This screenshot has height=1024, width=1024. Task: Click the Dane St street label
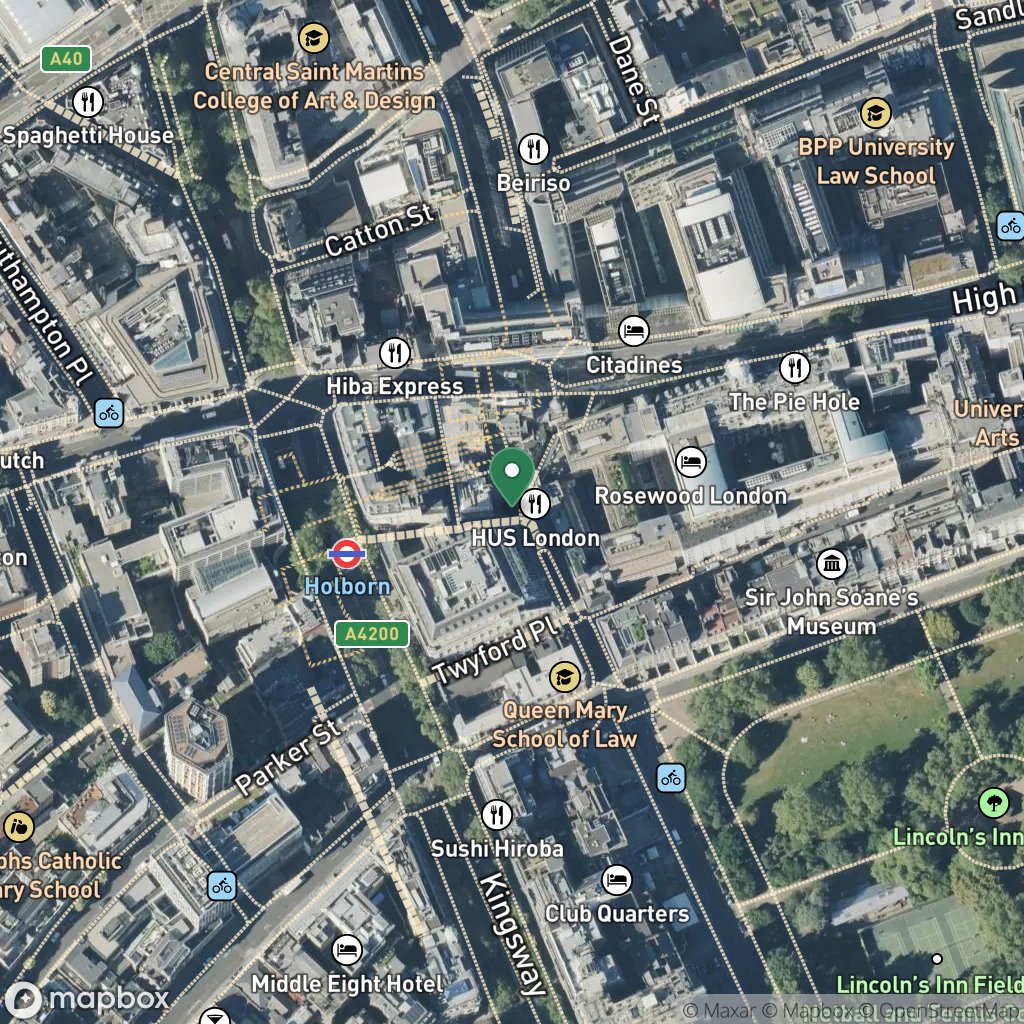point(633,81)
